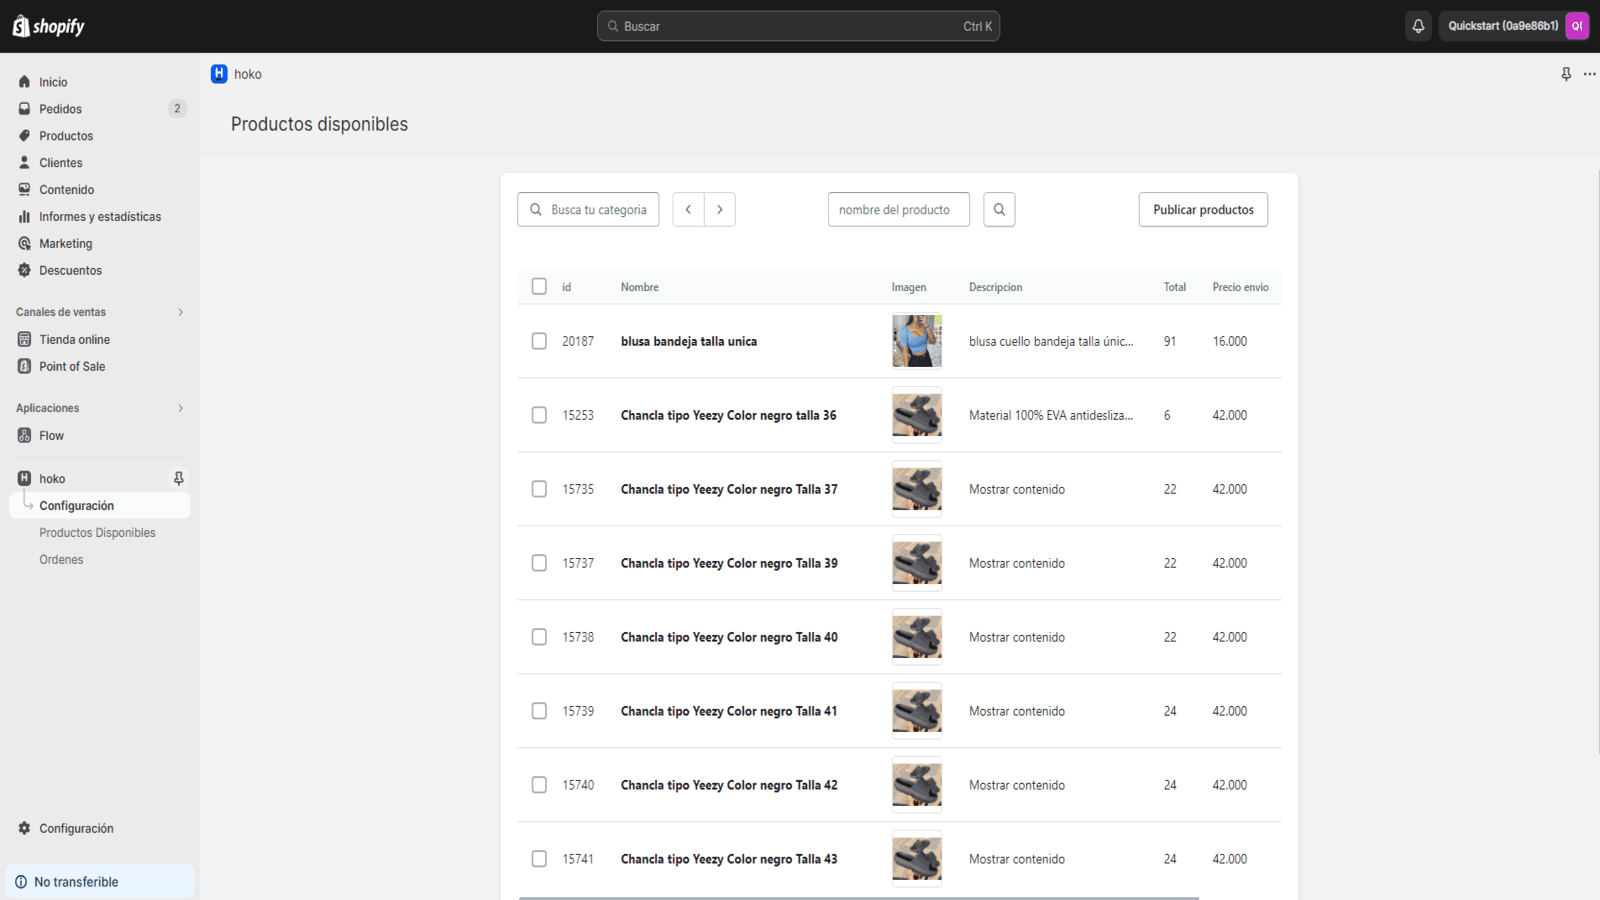1600x900 pixels.
Task: Open Pedidos in the sidebar
Action: click(61, 109)
